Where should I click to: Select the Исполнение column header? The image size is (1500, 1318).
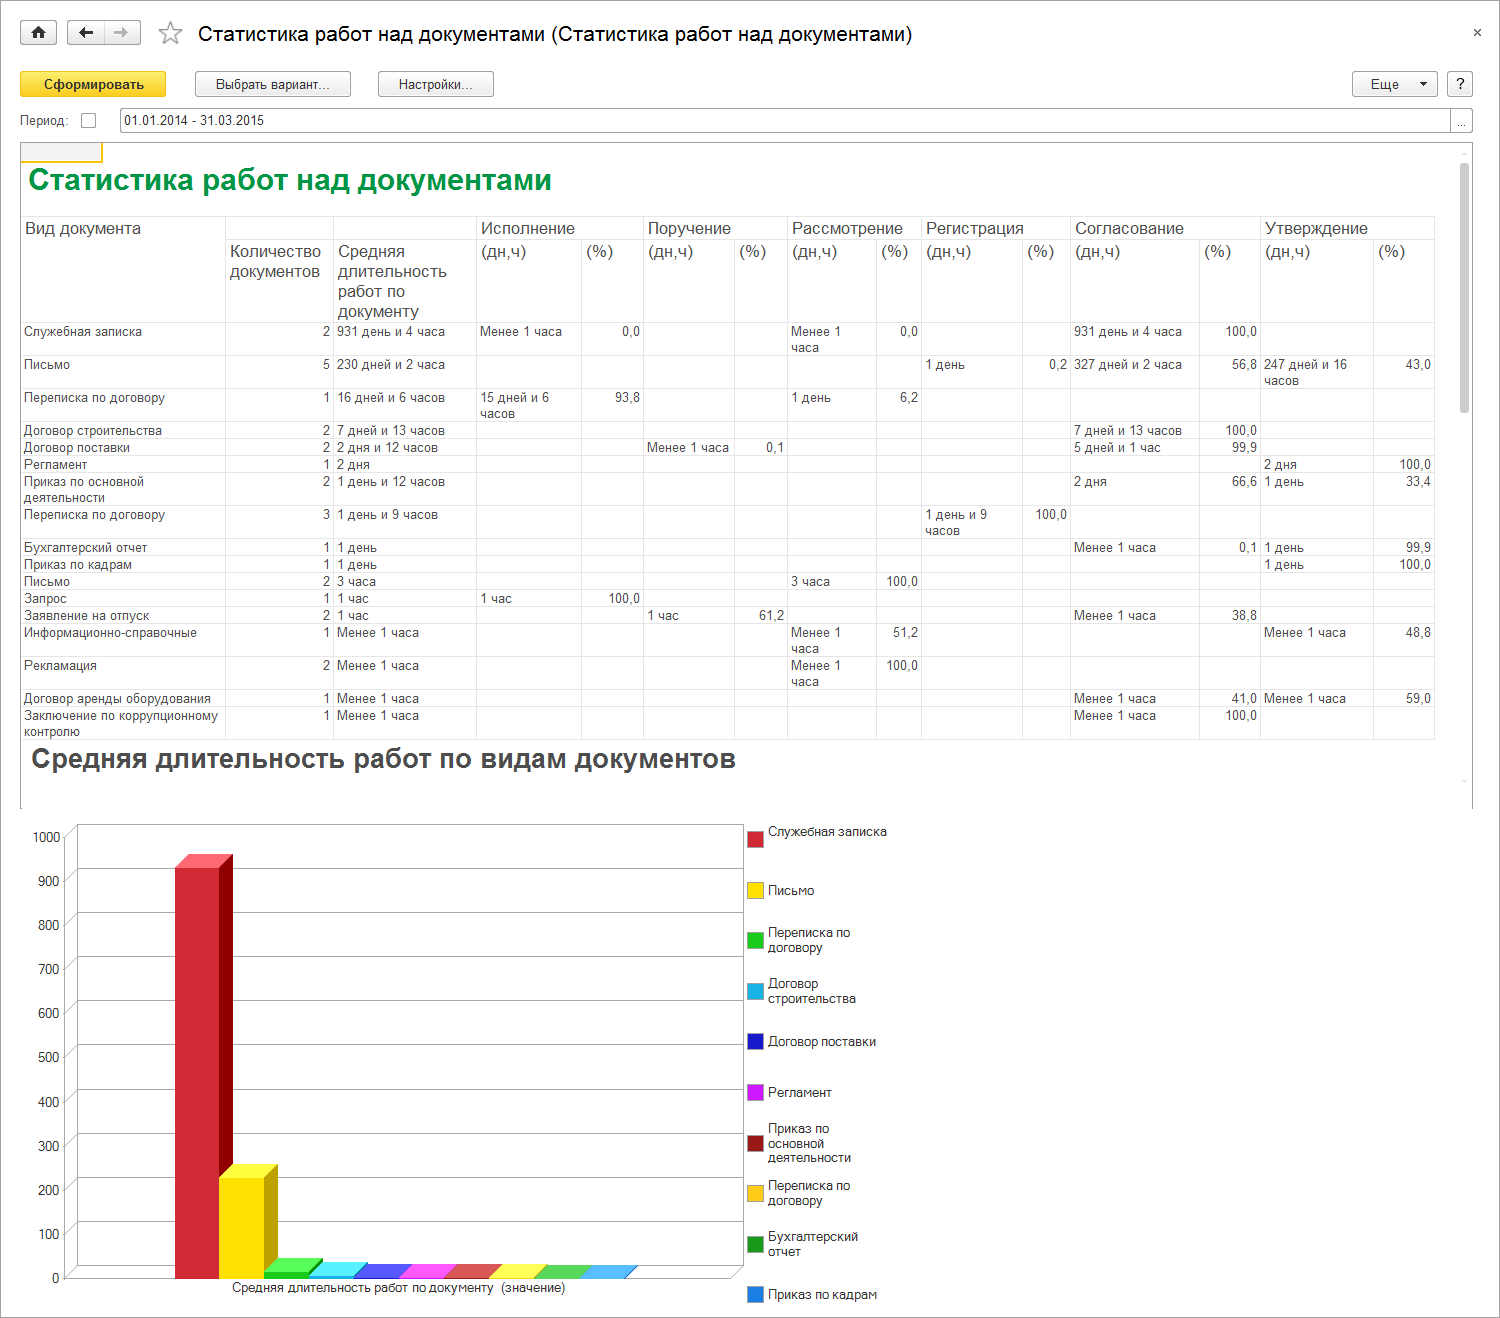coord(528,228)
